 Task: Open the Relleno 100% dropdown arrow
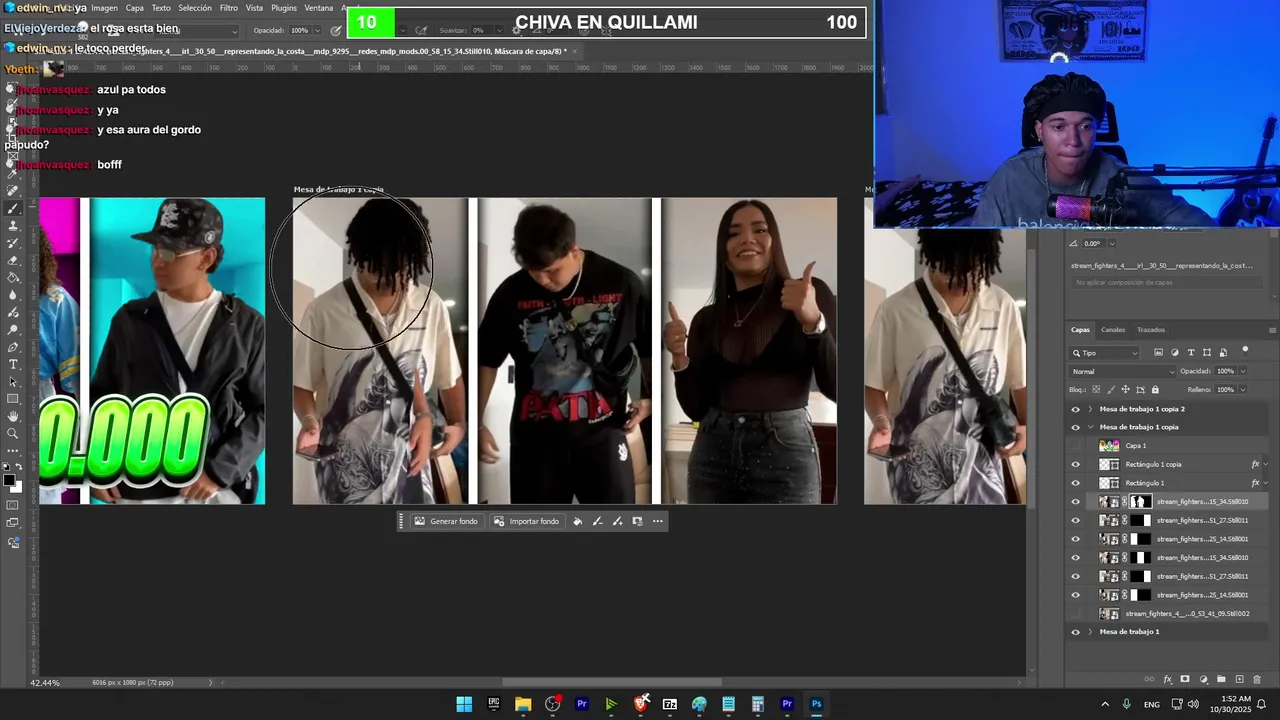tap(1242, 389)
